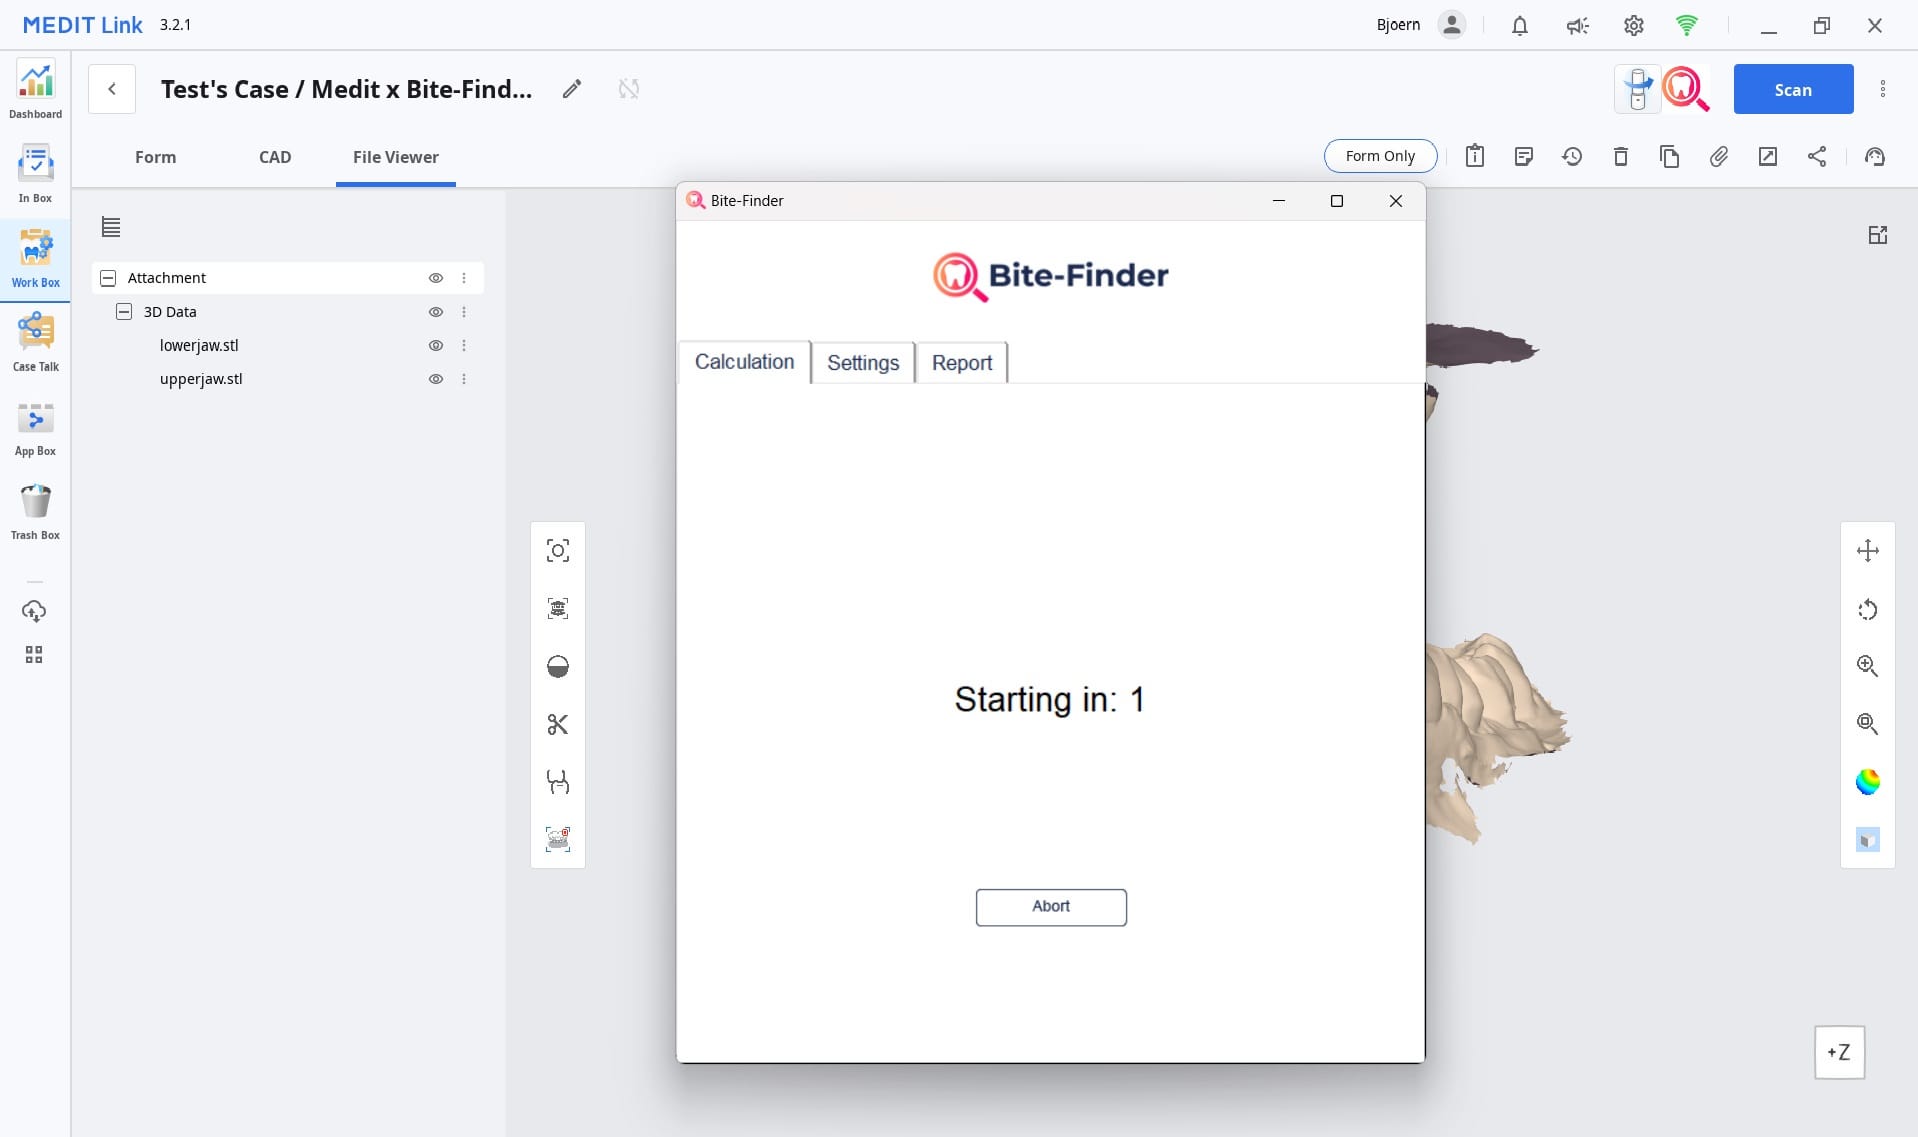1918x1137 pixels.
Task: Open Case Talk in sidebar
Action: point(35,343)
